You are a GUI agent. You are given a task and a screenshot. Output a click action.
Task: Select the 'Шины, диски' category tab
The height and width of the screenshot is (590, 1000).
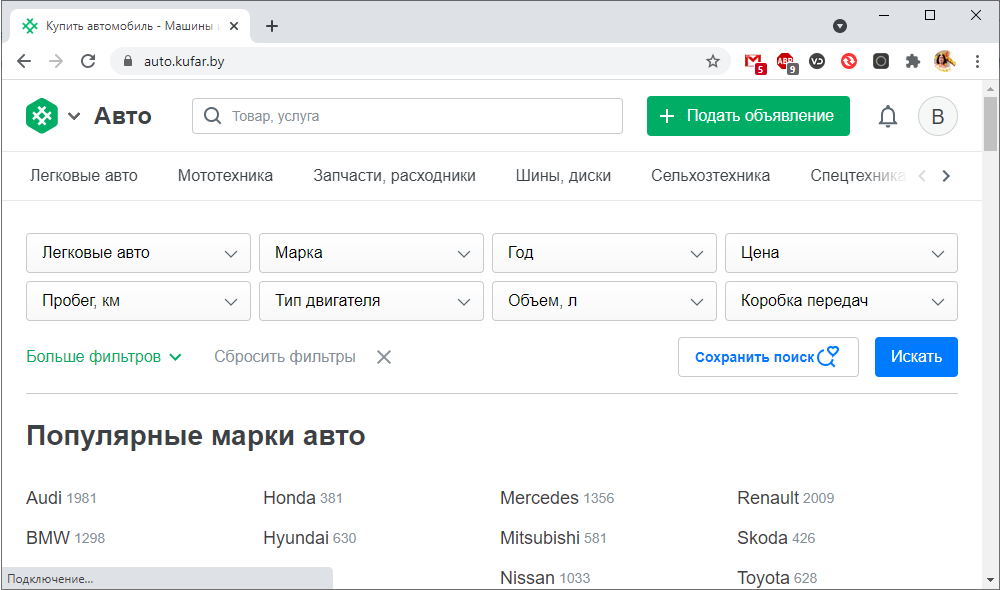[563, 176]
